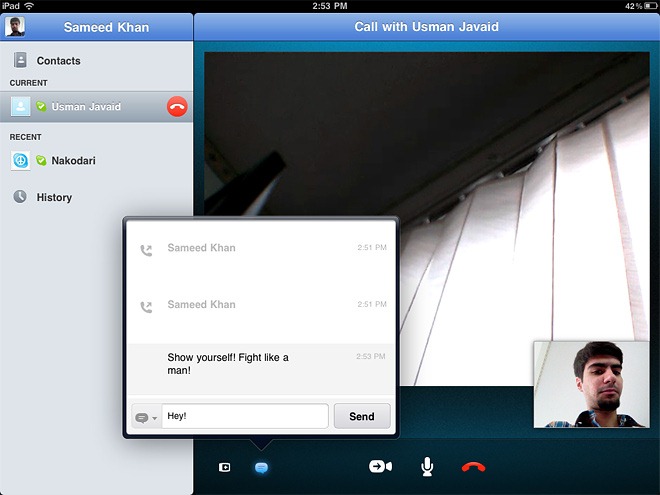
Task: Click outgoing call icon on first chat entry
Action: tap(146, 250)
